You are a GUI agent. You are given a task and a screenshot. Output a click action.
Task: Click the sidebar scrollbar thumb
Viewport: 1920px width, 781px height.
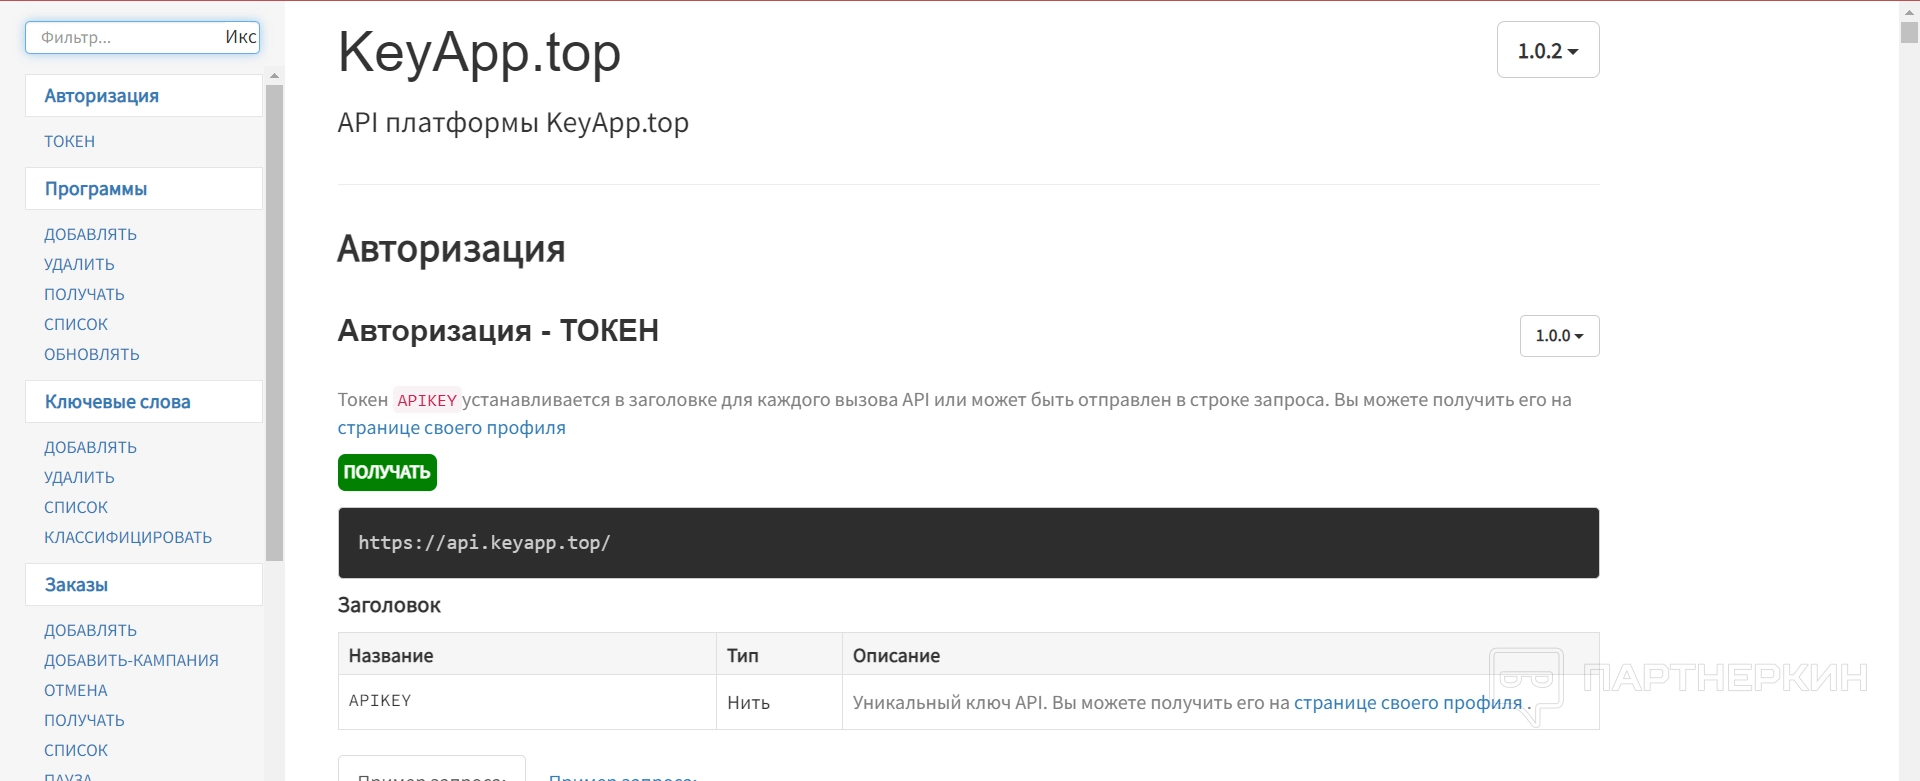tap(274, 323)
